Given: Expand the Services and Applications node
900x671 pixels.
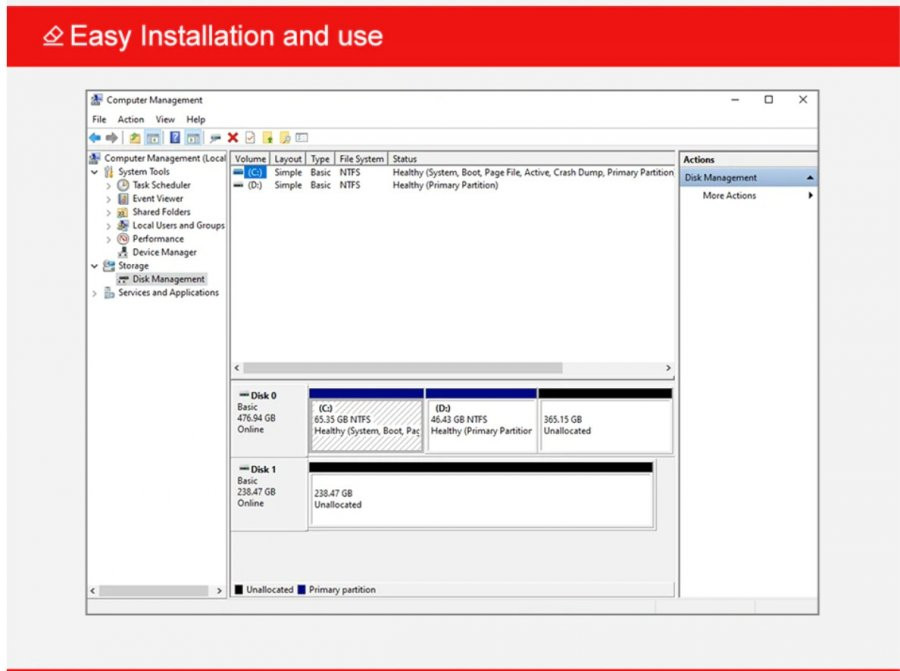Looking at the screenshot, I should coord(95,293).
